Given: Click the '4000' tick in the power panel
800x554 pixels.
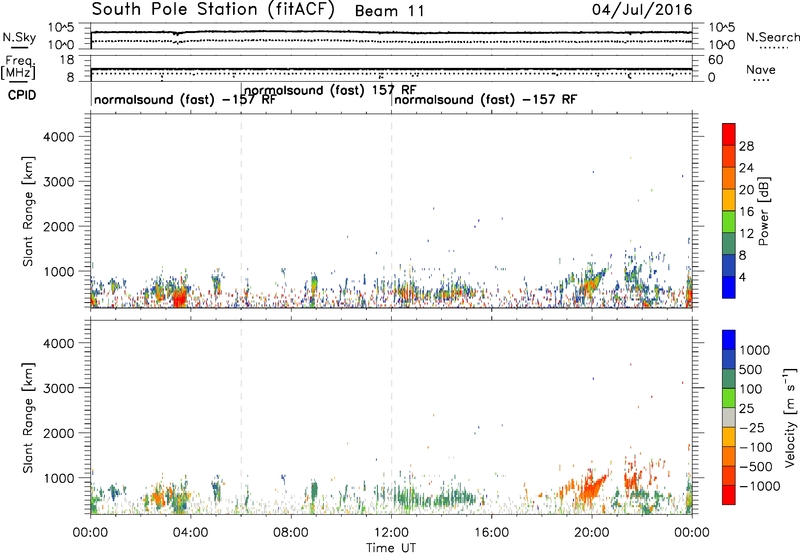Looking at the screenshot, I should click(x=58, y=137).
